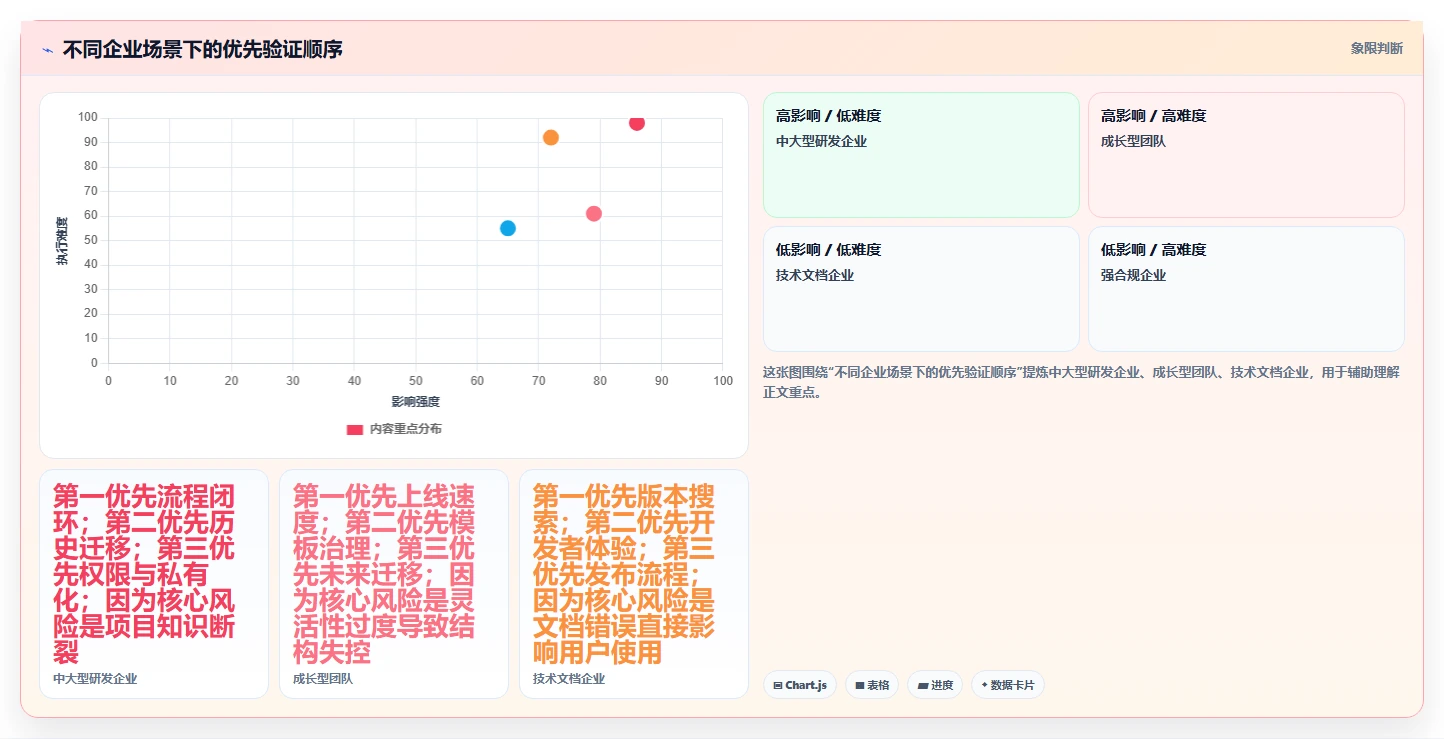Click the orange card starting 第一优先版本搜索
The height and width of the screenshot is (739, 1444).
634,584
